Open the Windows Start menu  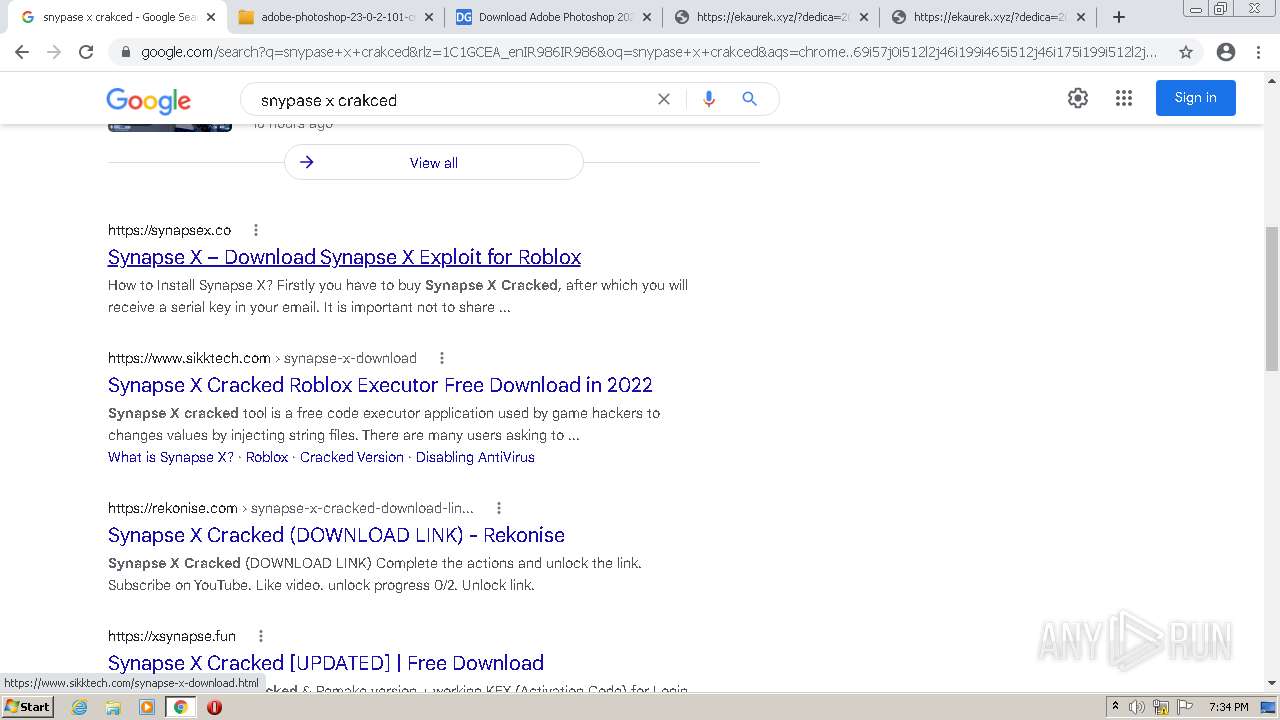28,707
